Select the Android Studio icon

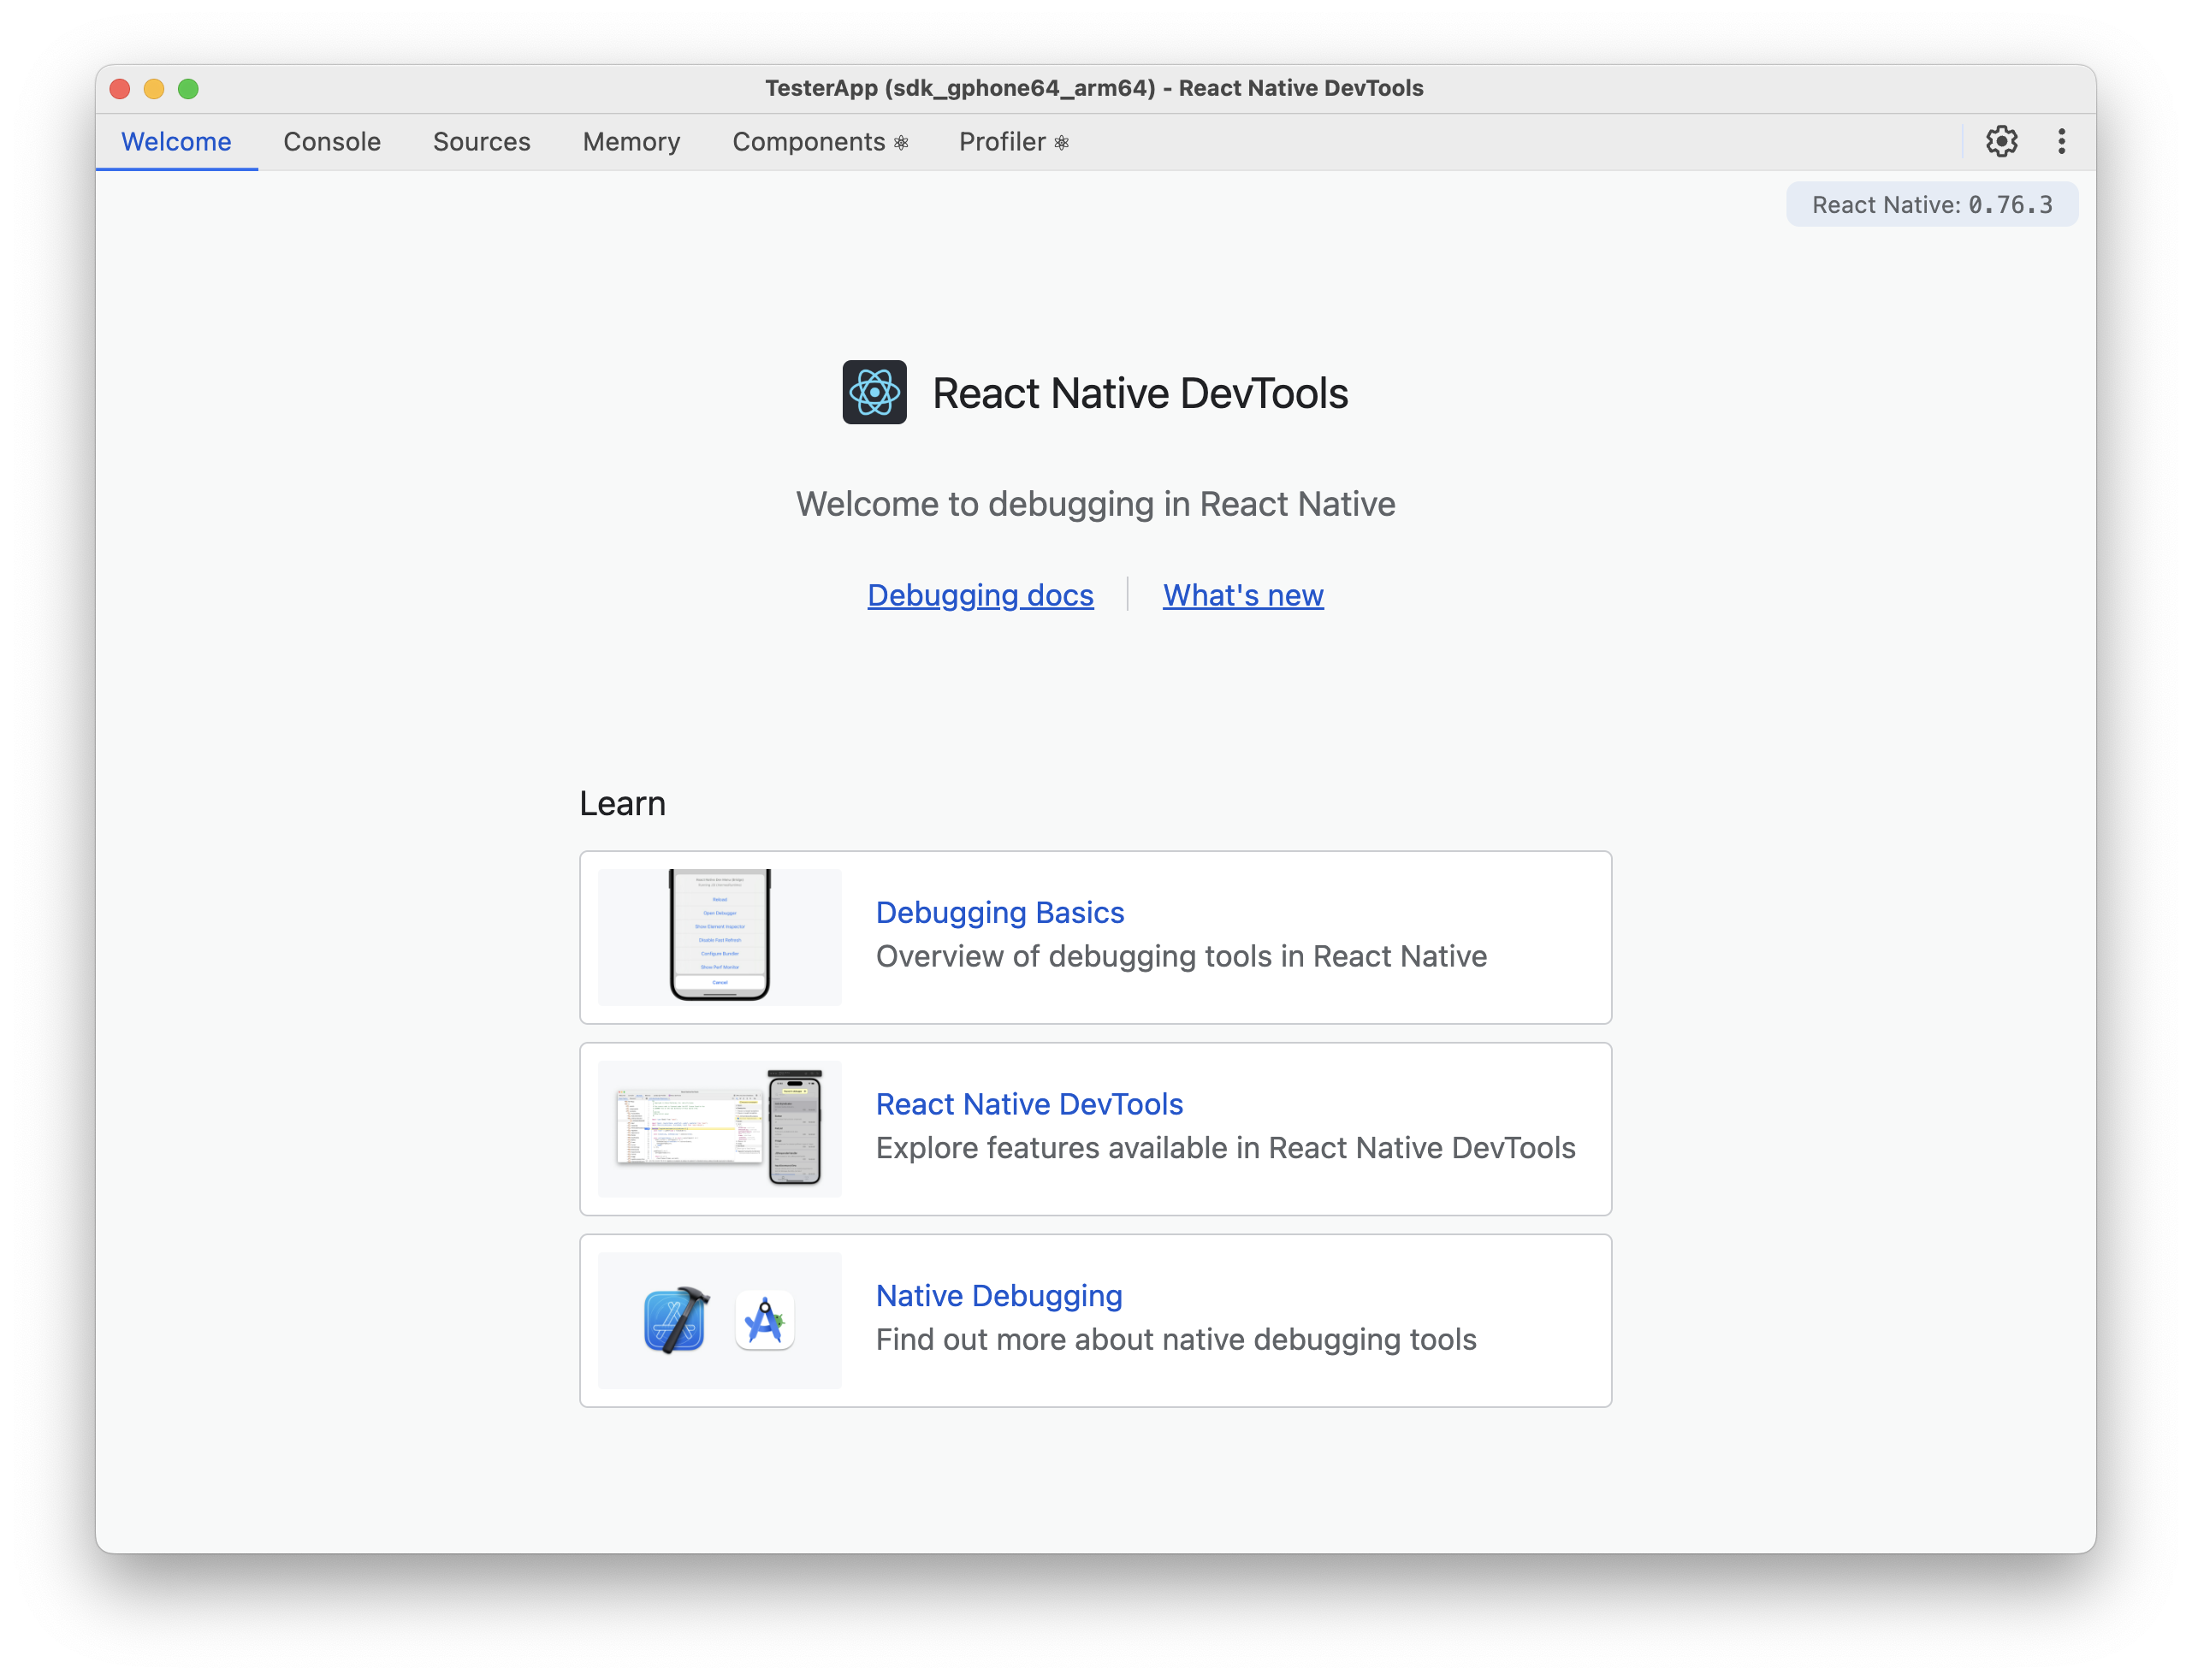coord(763,1320)
